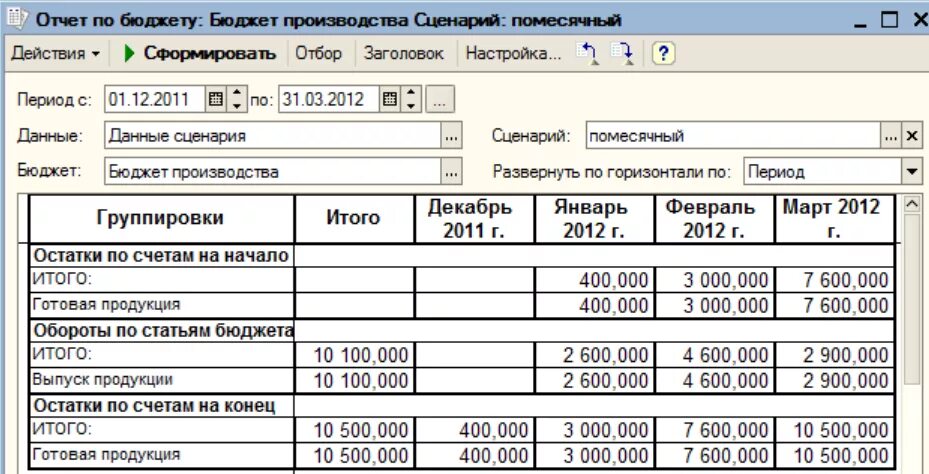Click closing Готовая продукция March 10 500,000 cell
Screen dimensions: 929x474
[x=834, y=455]
